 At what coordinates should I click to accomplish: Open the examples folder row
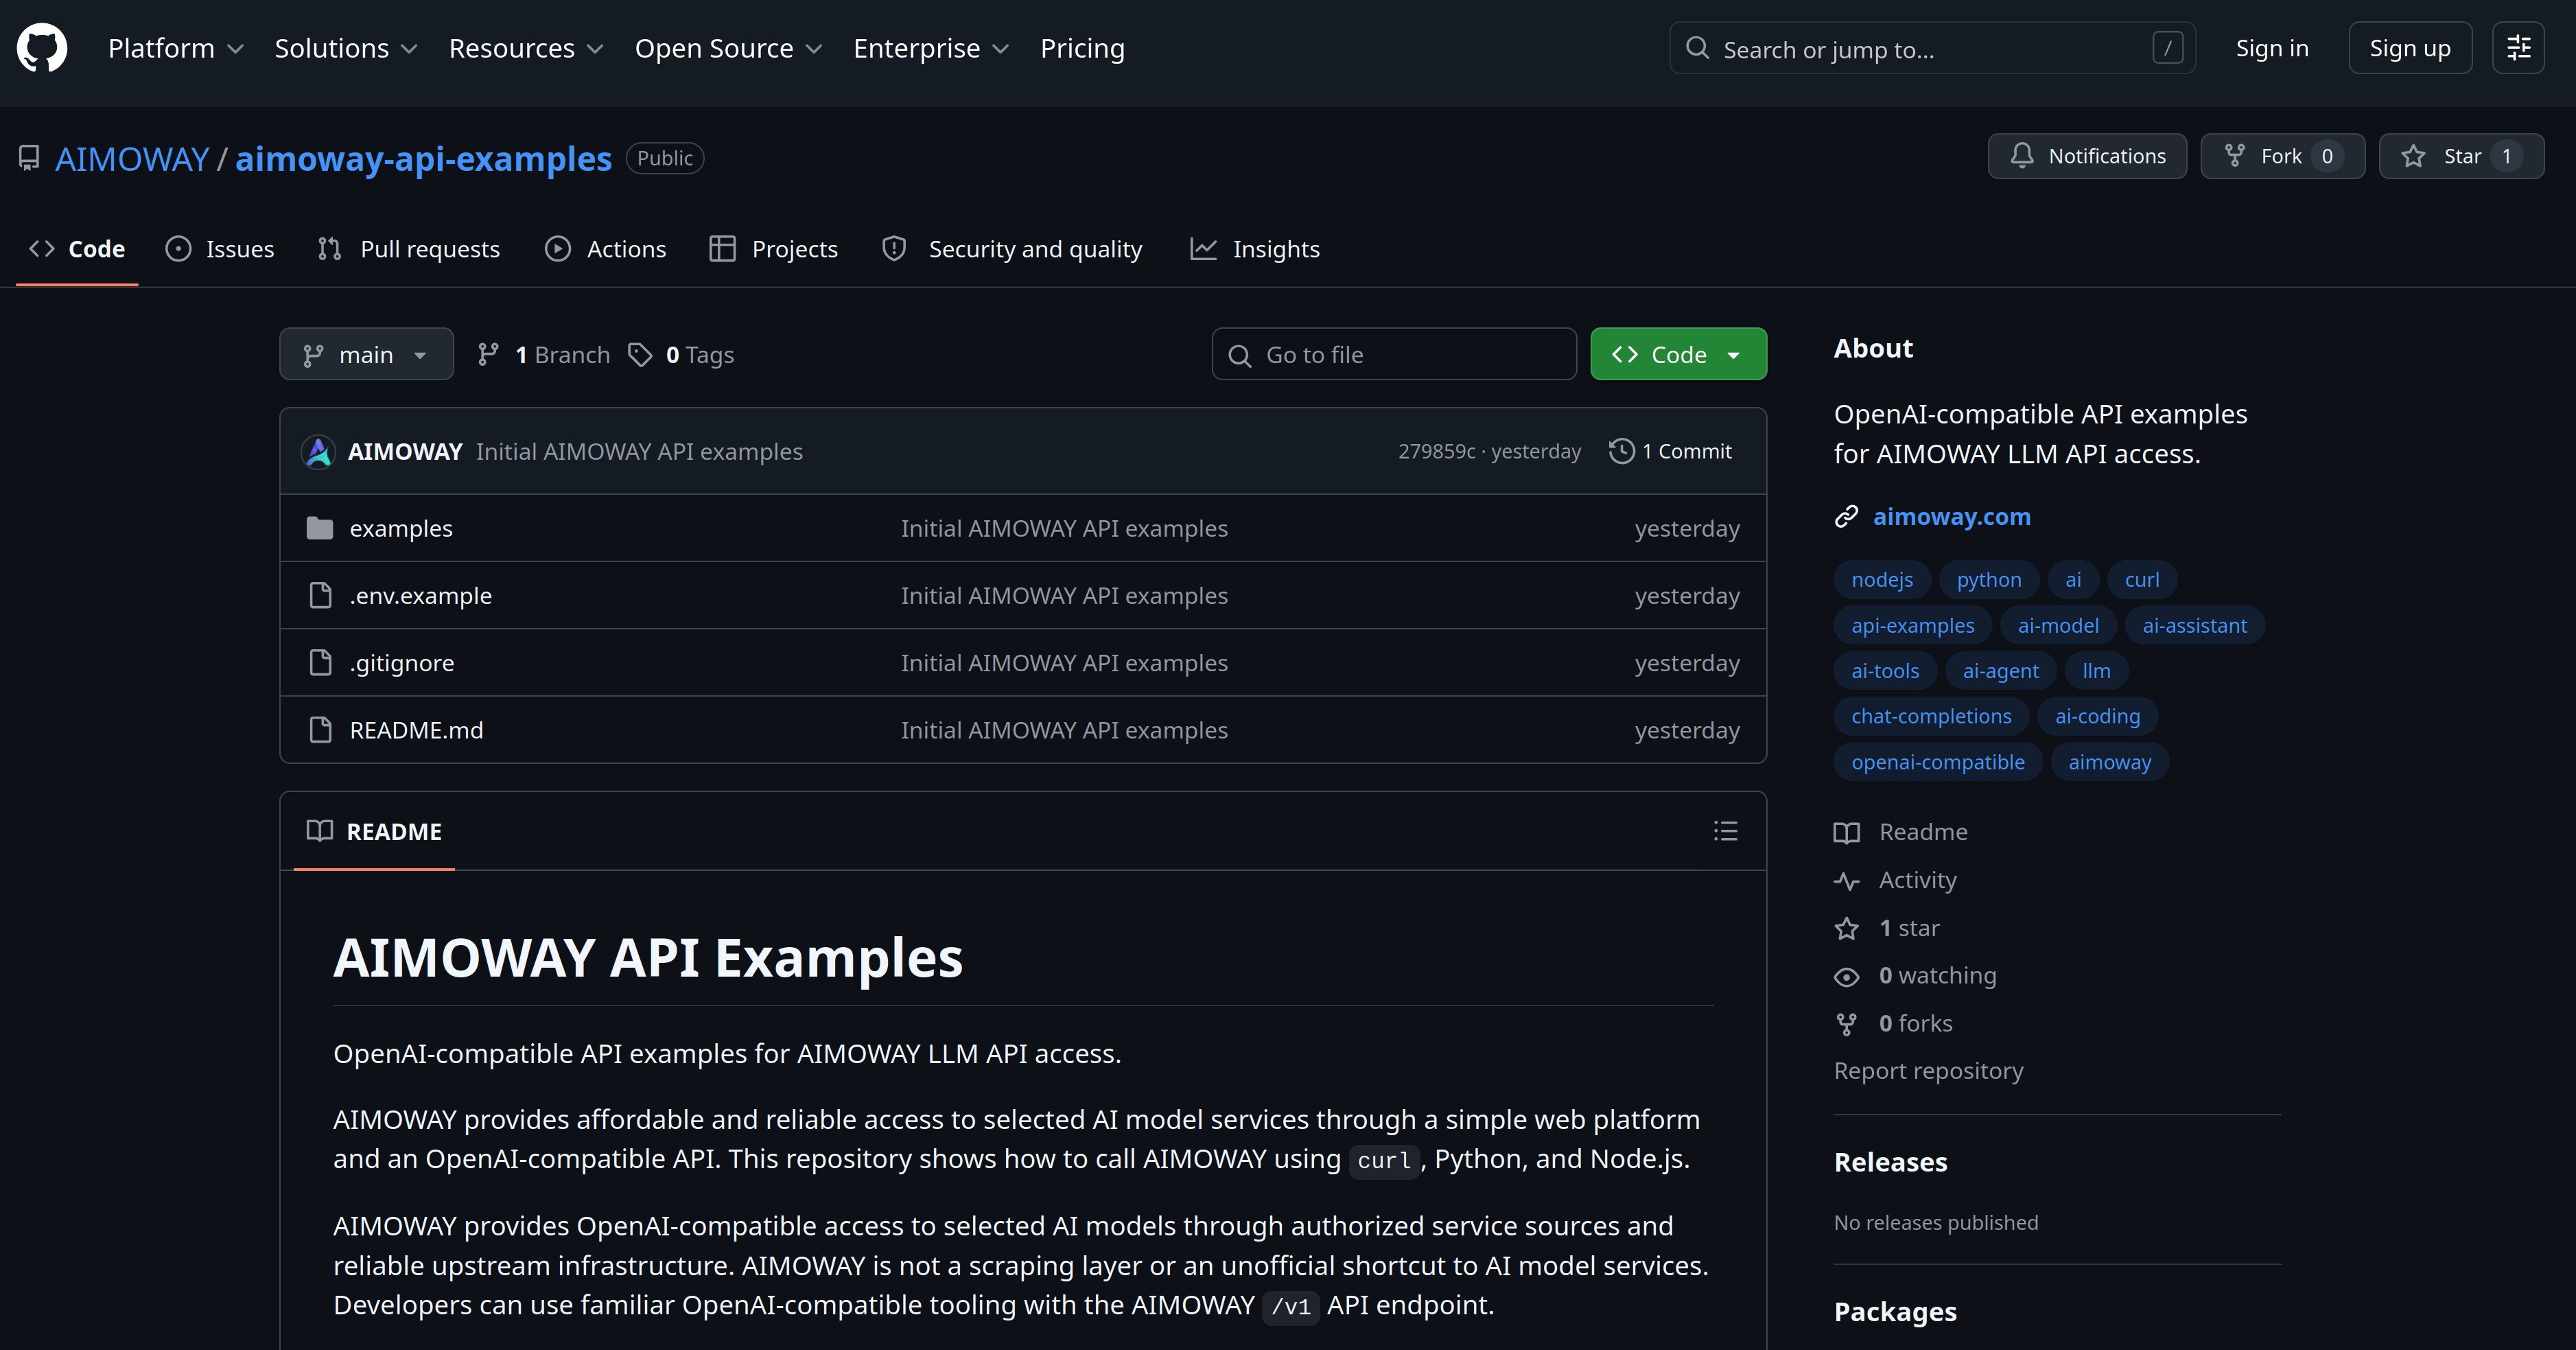(x=1023, y=528)
